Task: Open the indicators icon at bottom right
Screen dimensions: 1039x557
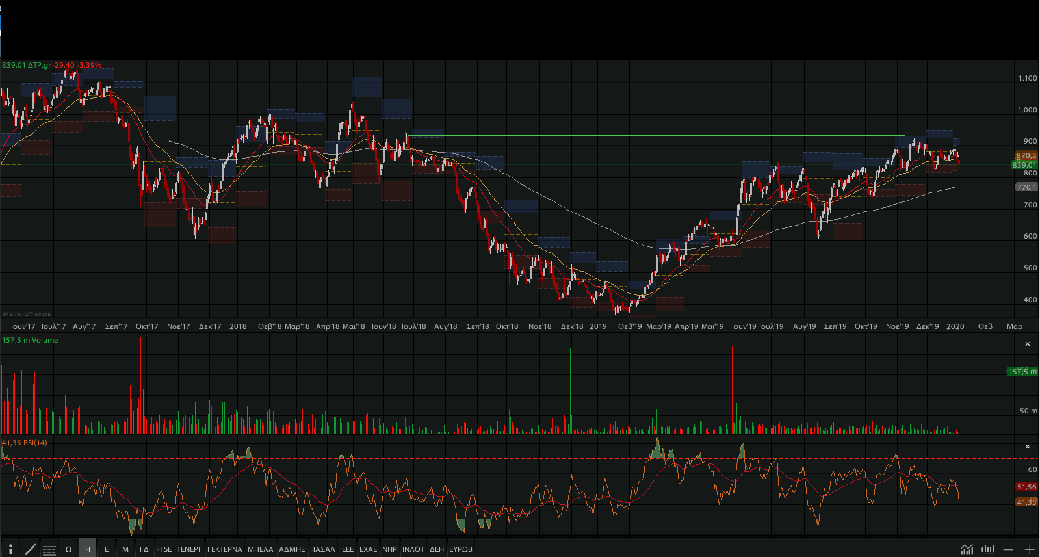Action: [966, 549]
